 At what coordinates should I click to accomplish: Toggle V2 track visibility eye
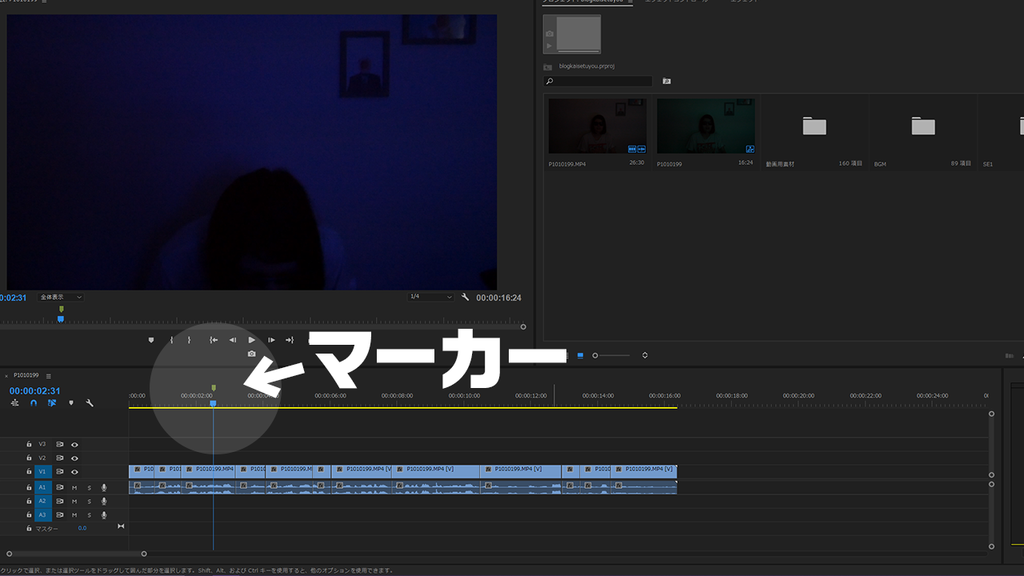[74, 458]
